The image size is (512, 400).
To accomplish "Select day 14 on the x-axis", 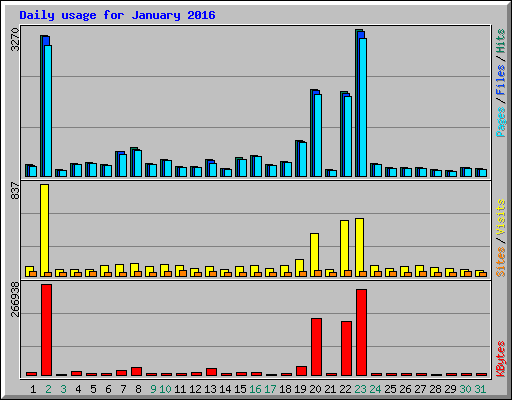I will coord(225,389).
